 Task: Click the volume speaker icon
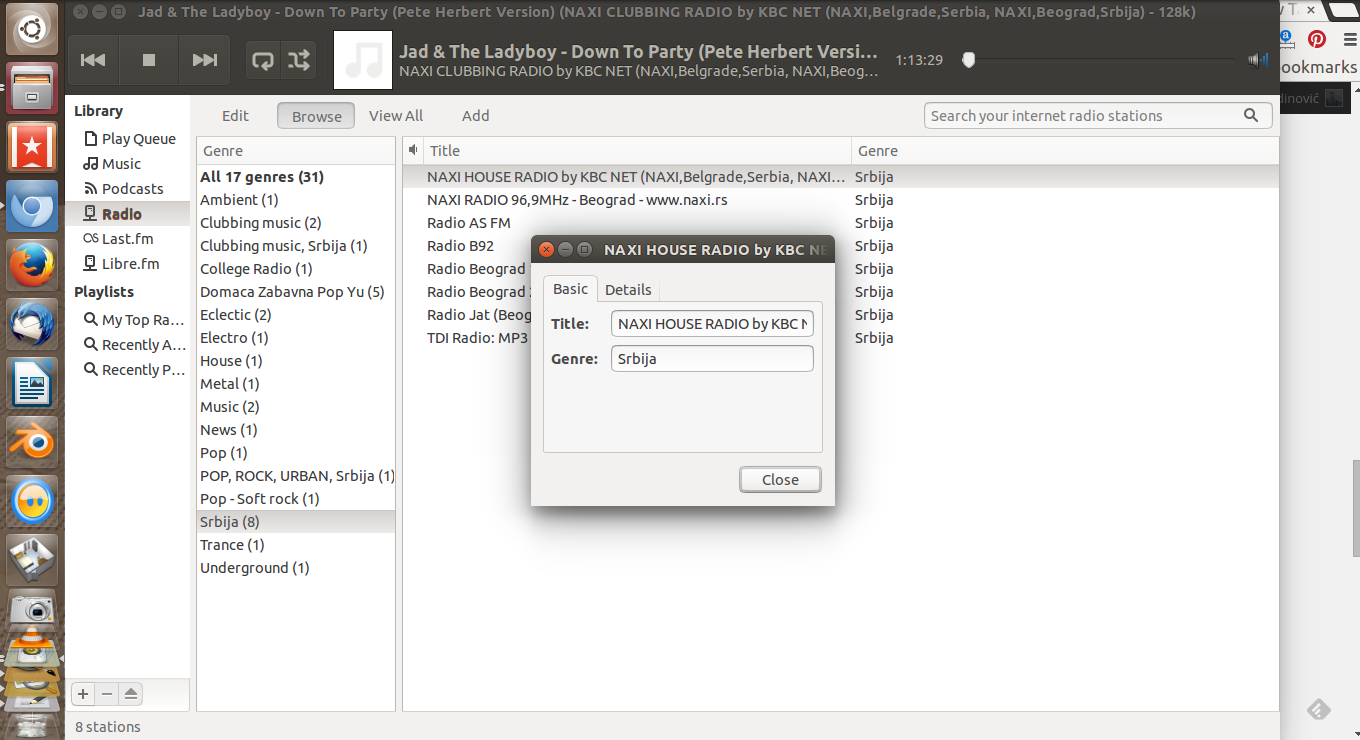pyautogui.click(x=1258, y=60)
